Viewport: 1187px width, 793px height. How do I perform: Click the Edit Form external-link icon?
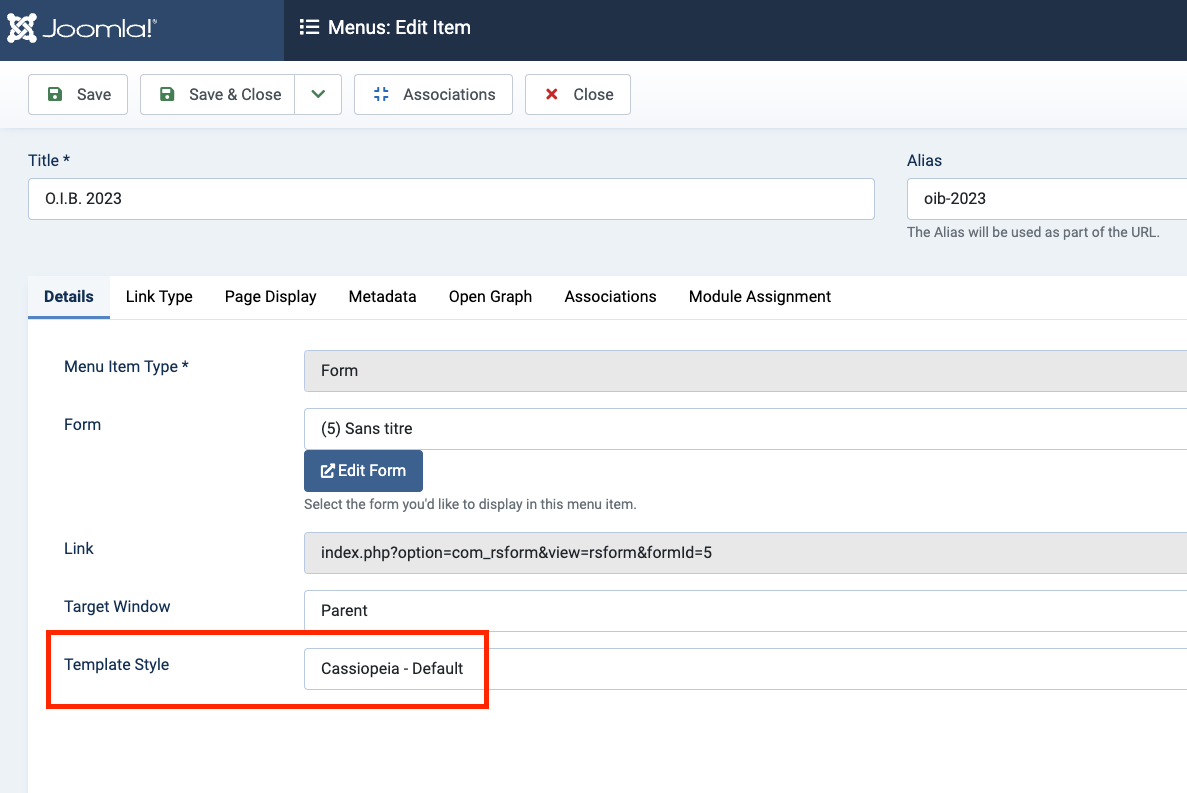(x=330, y=470)
